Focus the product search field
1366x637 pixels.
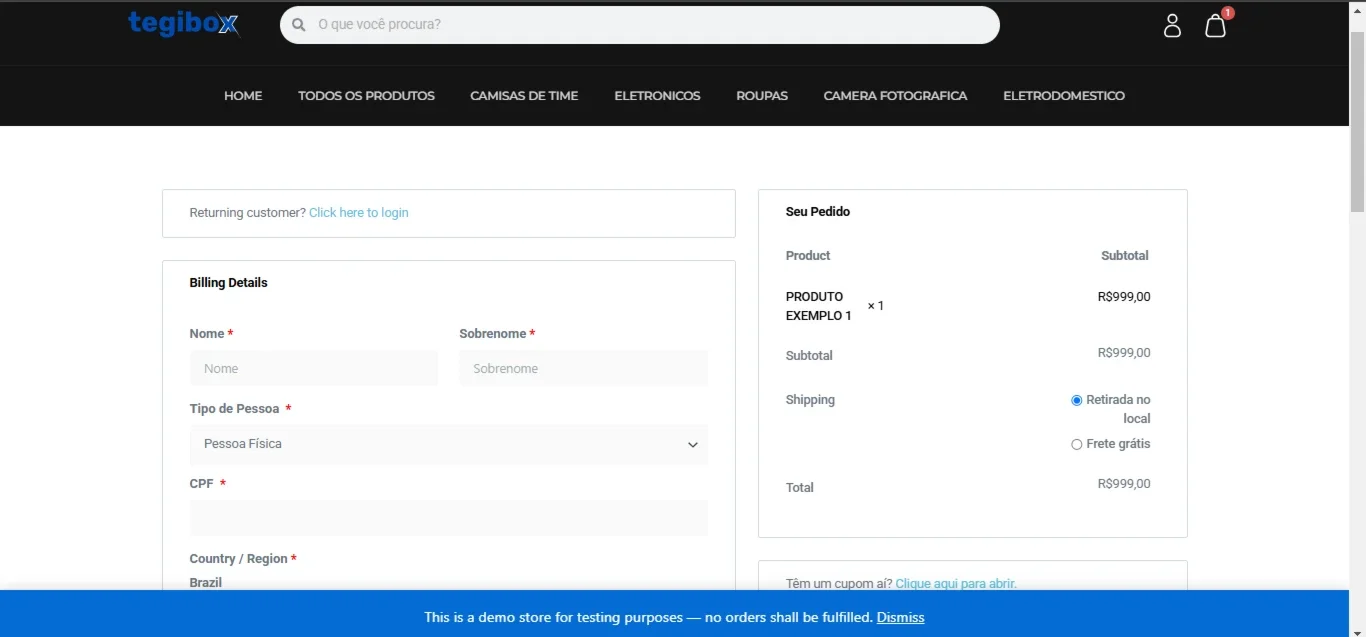[640, 25]
